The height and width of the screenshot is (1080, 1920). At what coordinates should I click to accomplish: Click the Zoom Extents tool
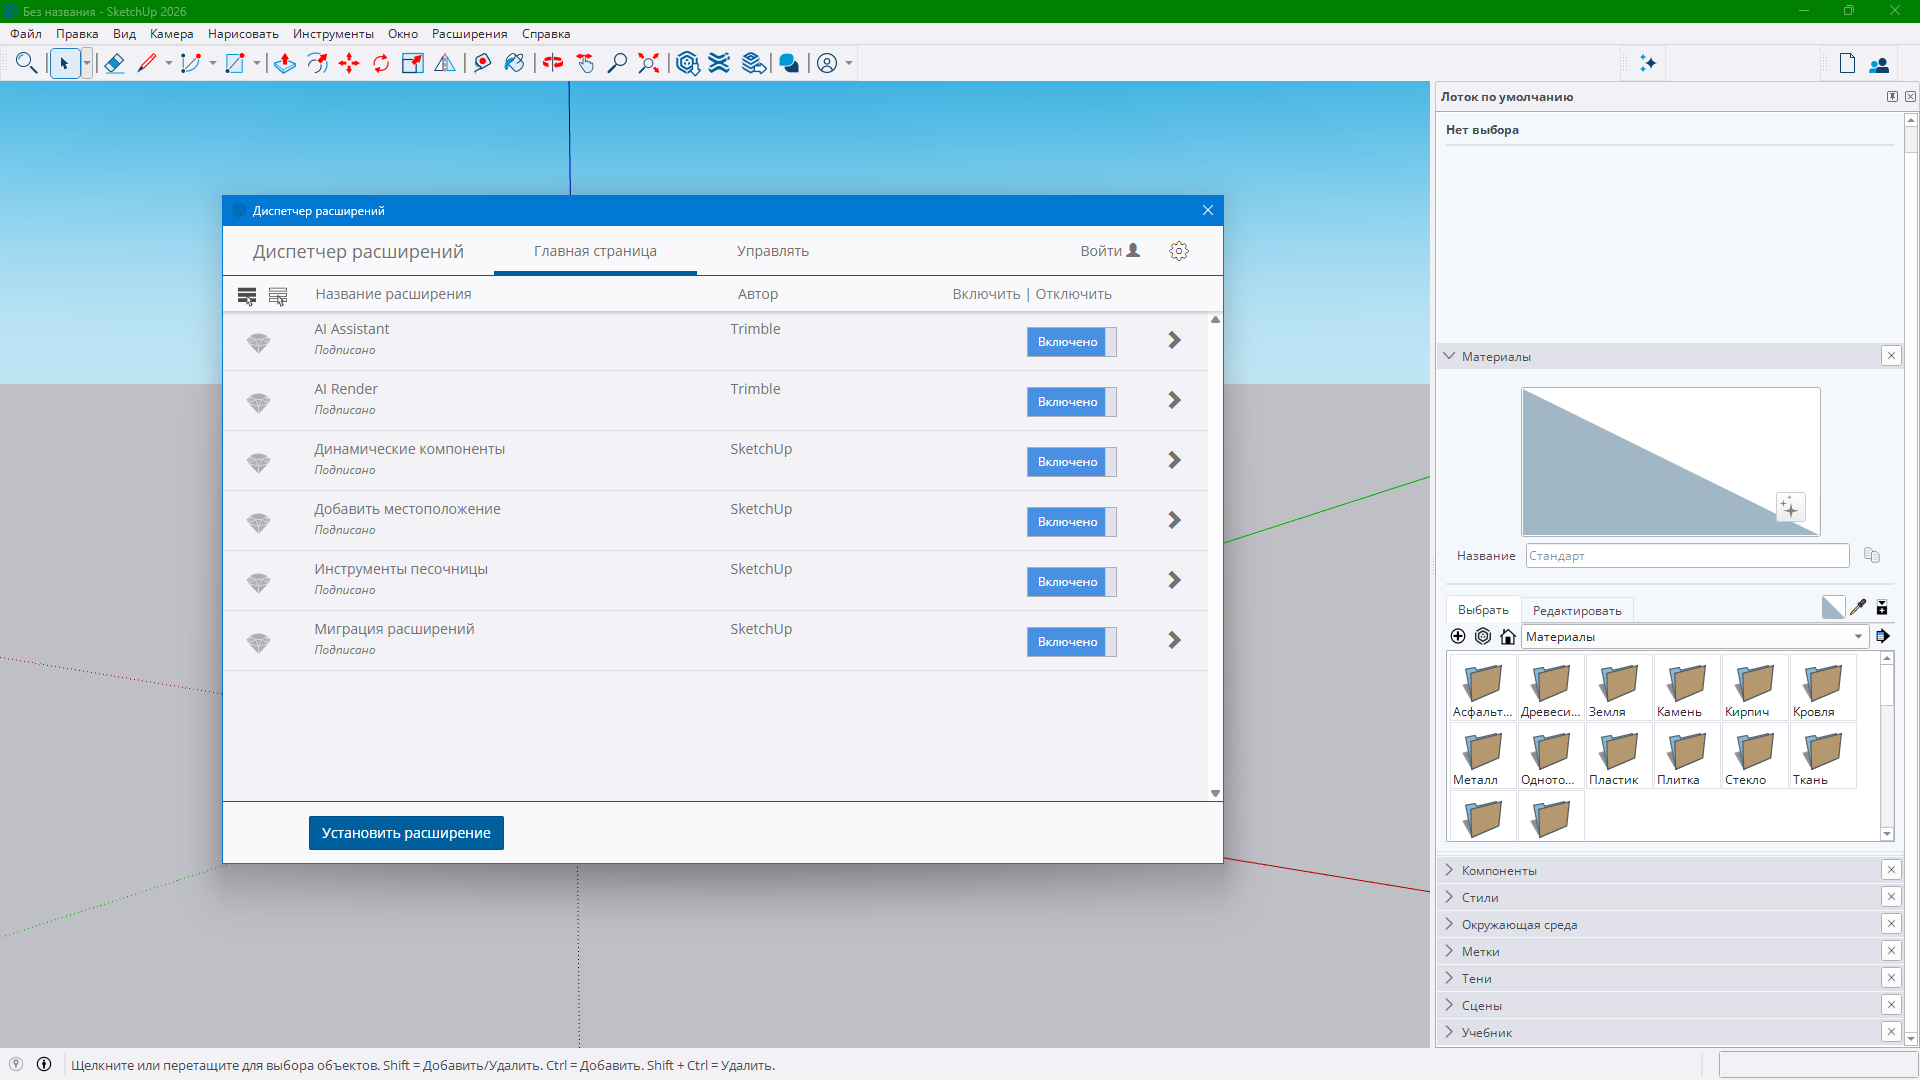pyautogui.click(x=649, y=63)
